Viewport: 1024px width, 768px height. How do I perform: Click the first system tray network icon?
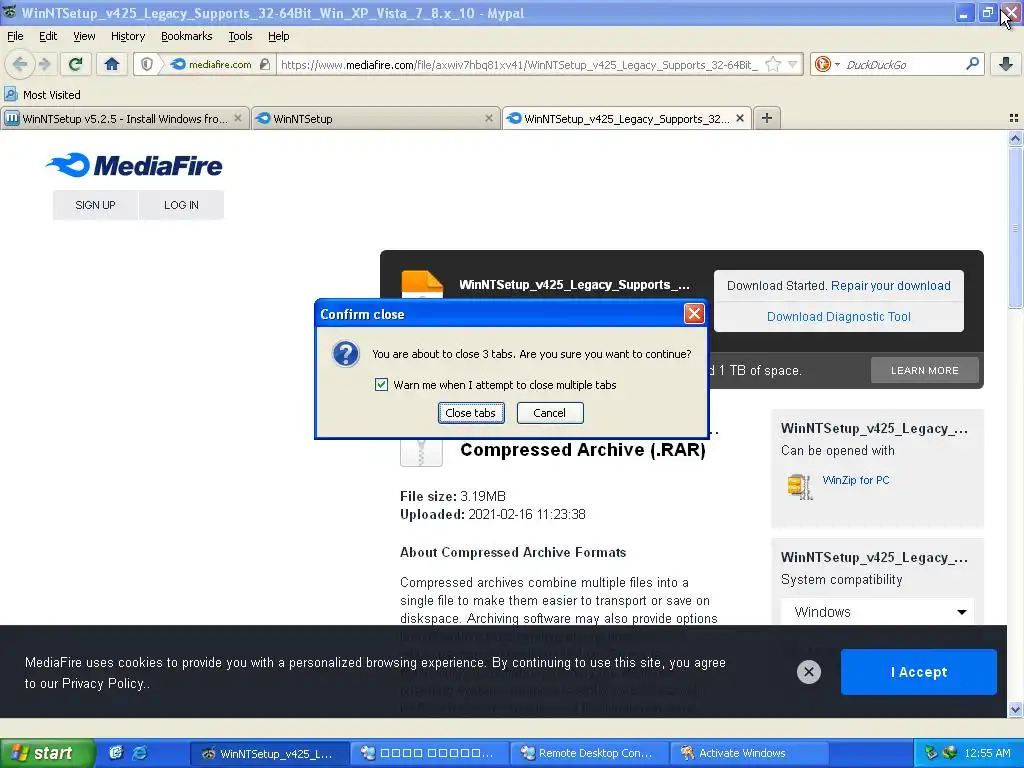[x=931, y=753]
